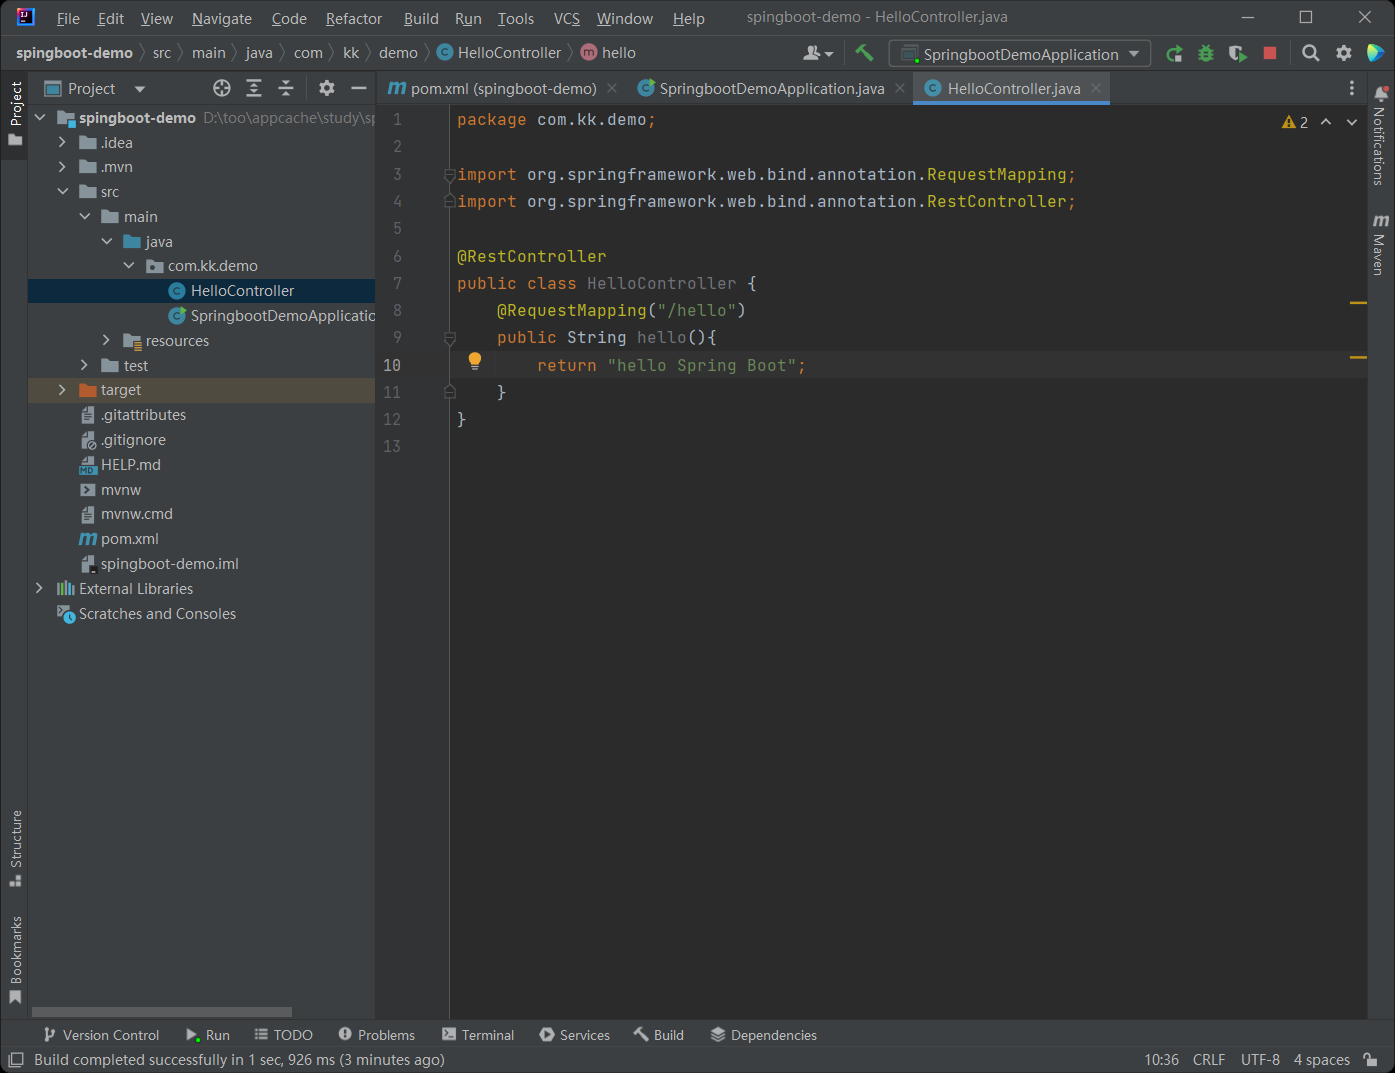Collapse the src folder
This screenshot has height=1073, width=1395.
click(63, 192)
